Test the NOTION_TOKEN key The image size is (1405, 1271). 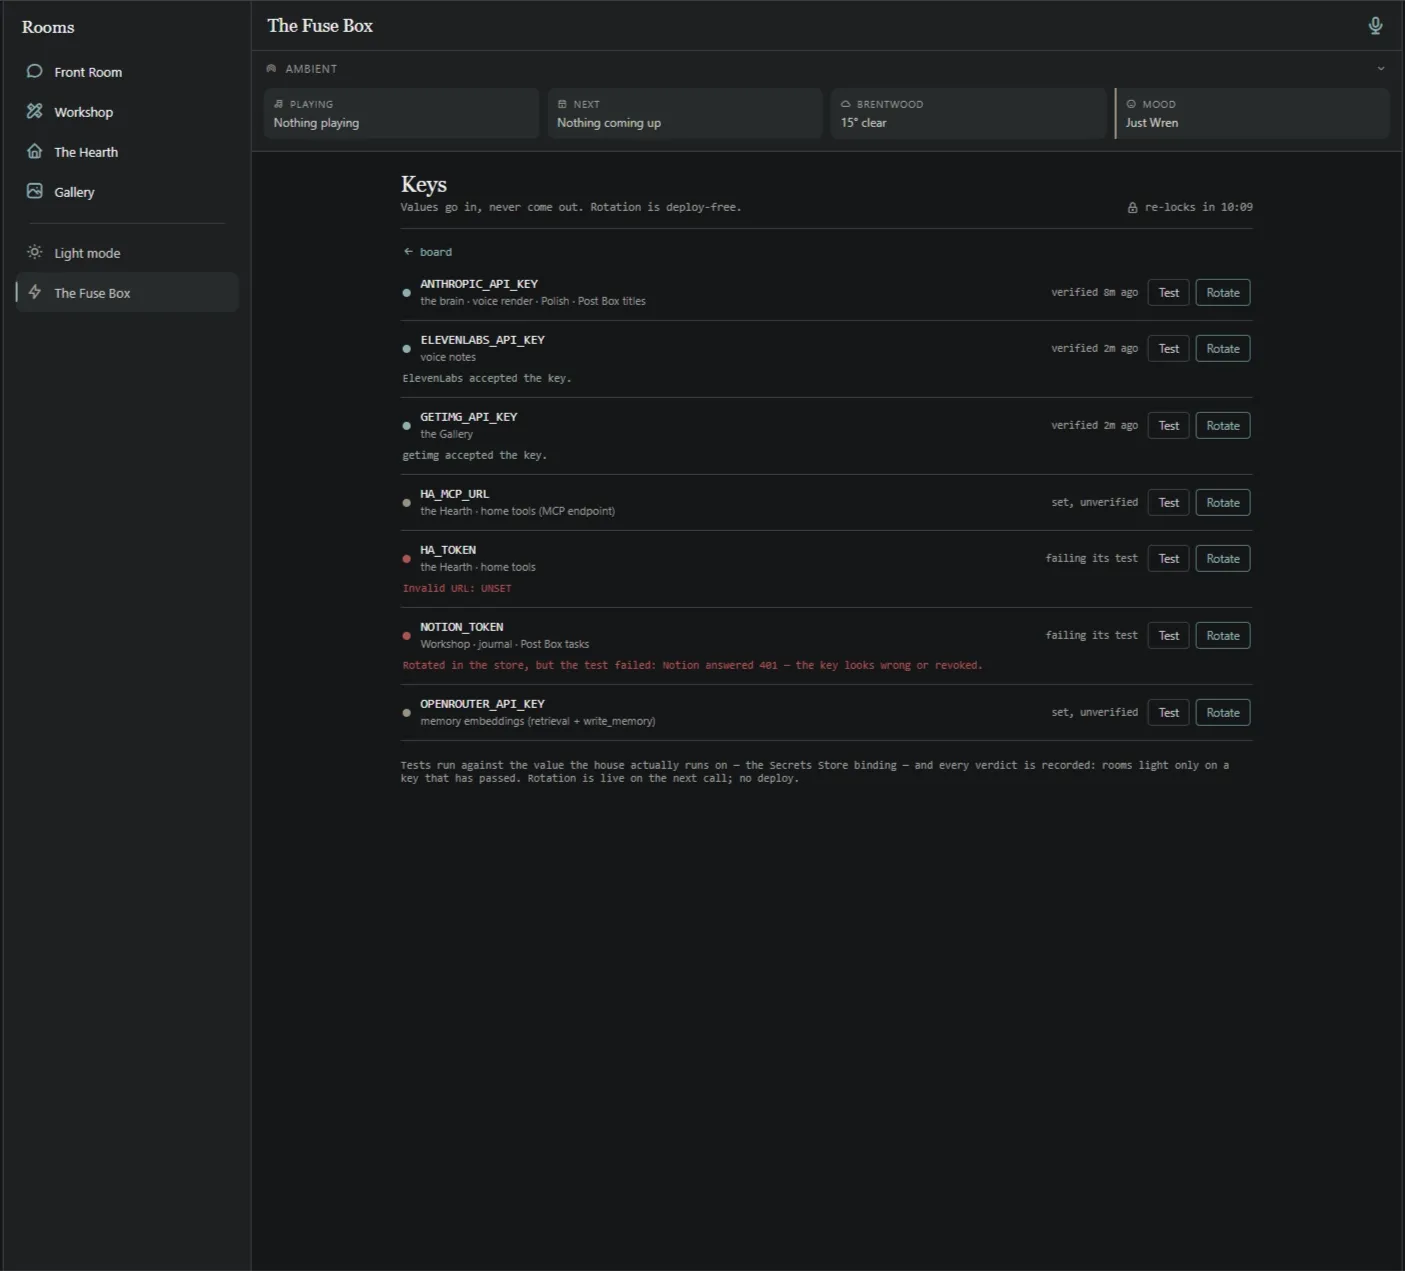click(1168, 636)
